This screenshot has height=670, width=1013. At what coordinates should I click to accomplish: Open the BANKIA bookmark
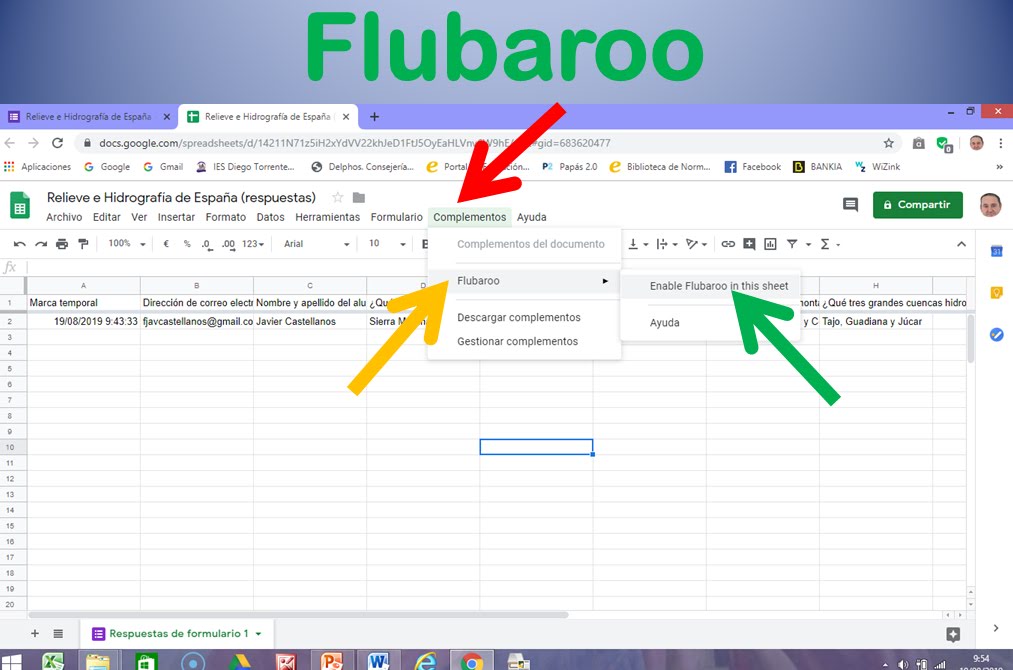coord(817,167)
